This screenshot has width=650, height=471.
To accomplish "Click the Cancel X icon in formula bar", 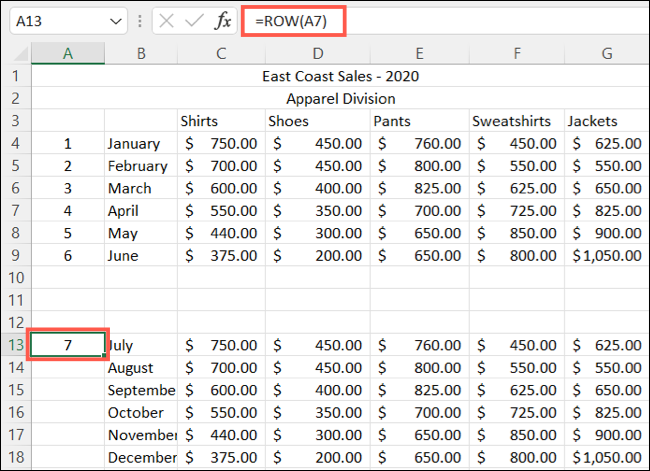I will click(x=166, y=21).
